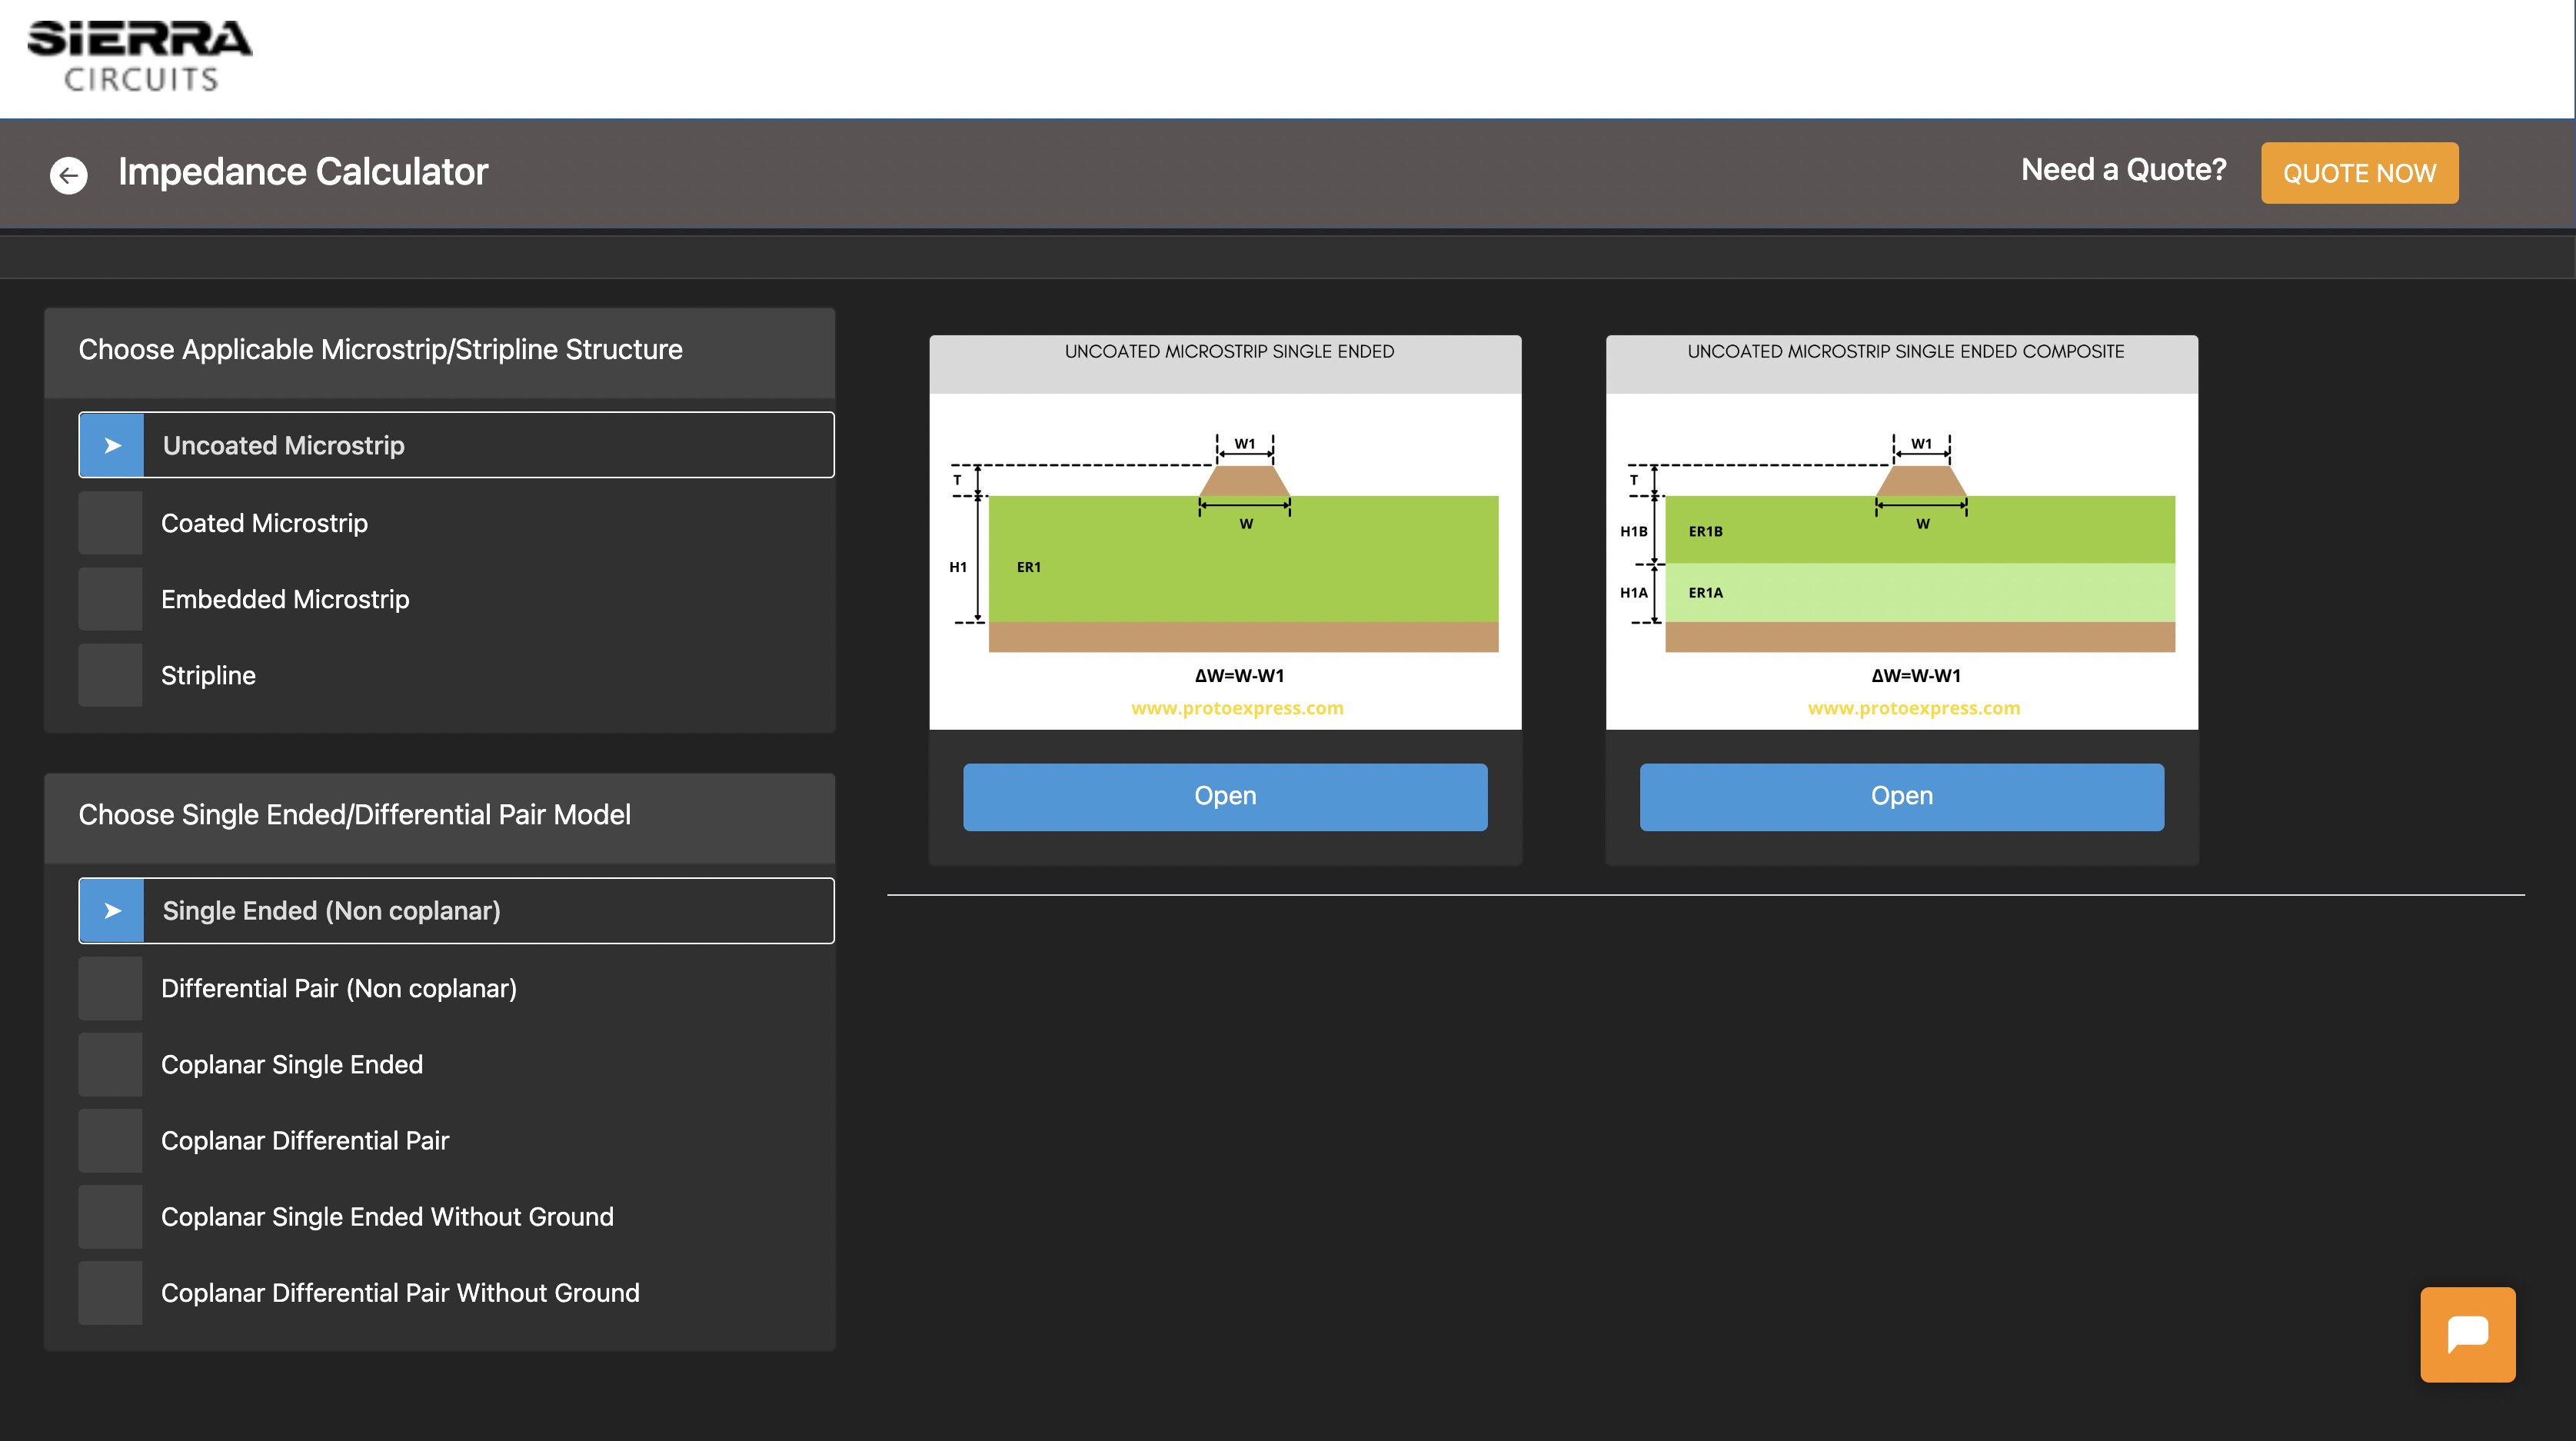Click the Single Ended Composite diagram thumbnail
The image size is (2576, 1441).
[1901, 560]
